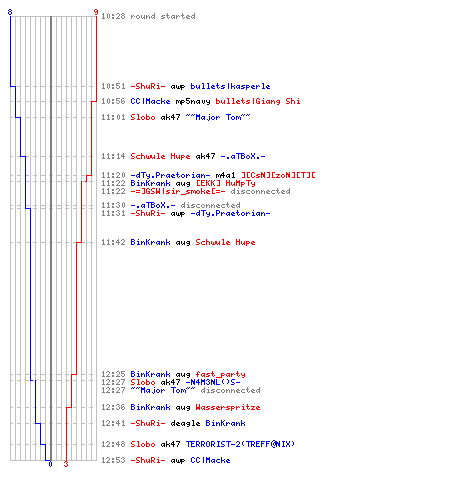Click BinKrank in the 11:42 row
Viewport: 450px width, 500px height.
pyautogui.click(x=150, y=242)
